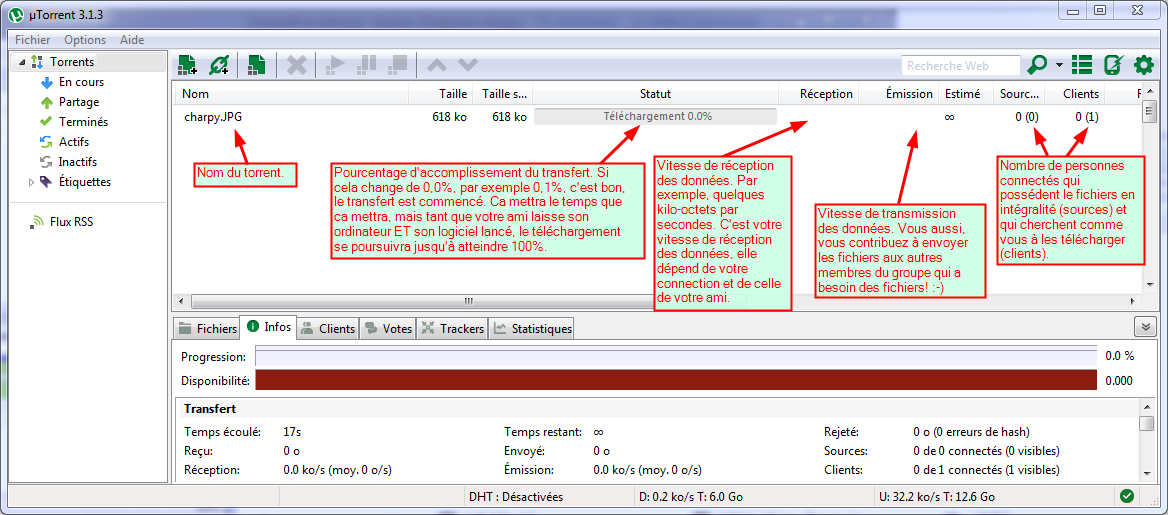Screen dimensions: 1168x515
Task: Open the Options menu
Action: coord(85,40)
